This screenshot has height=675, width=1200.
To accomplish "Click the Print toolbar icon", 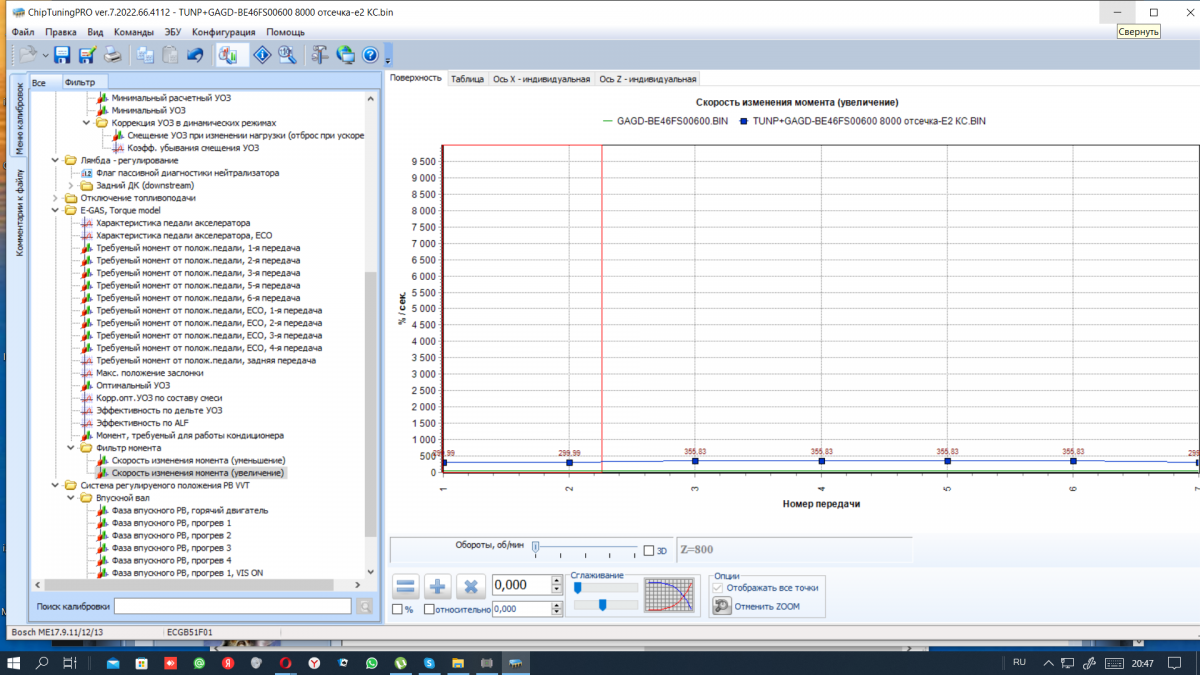I will click(113, 55).
